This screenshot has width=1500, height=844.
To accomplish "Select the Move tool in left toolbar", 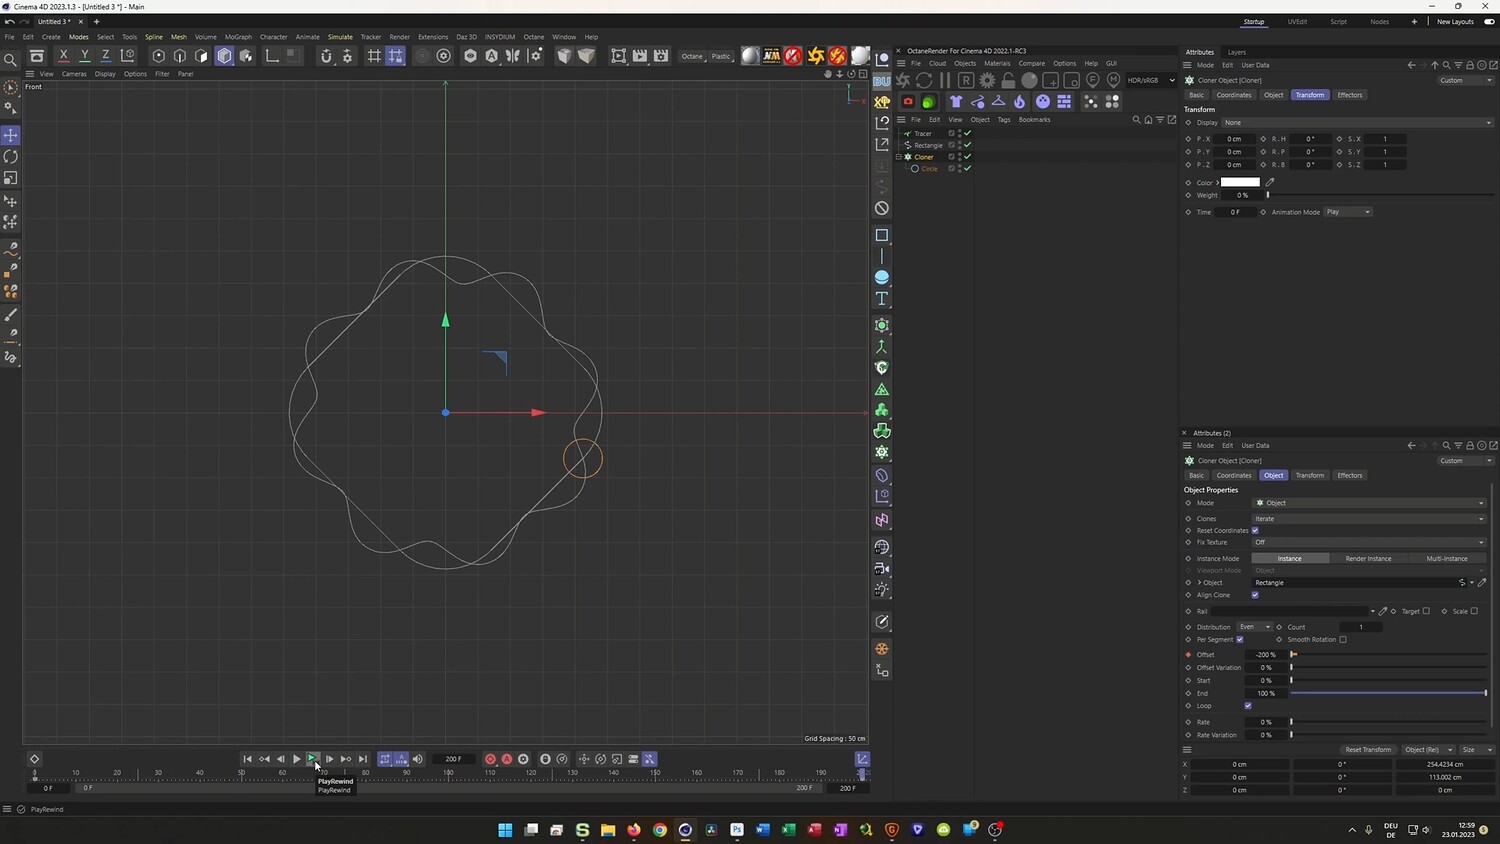I will pyautogui.click(x=11, y=135).
